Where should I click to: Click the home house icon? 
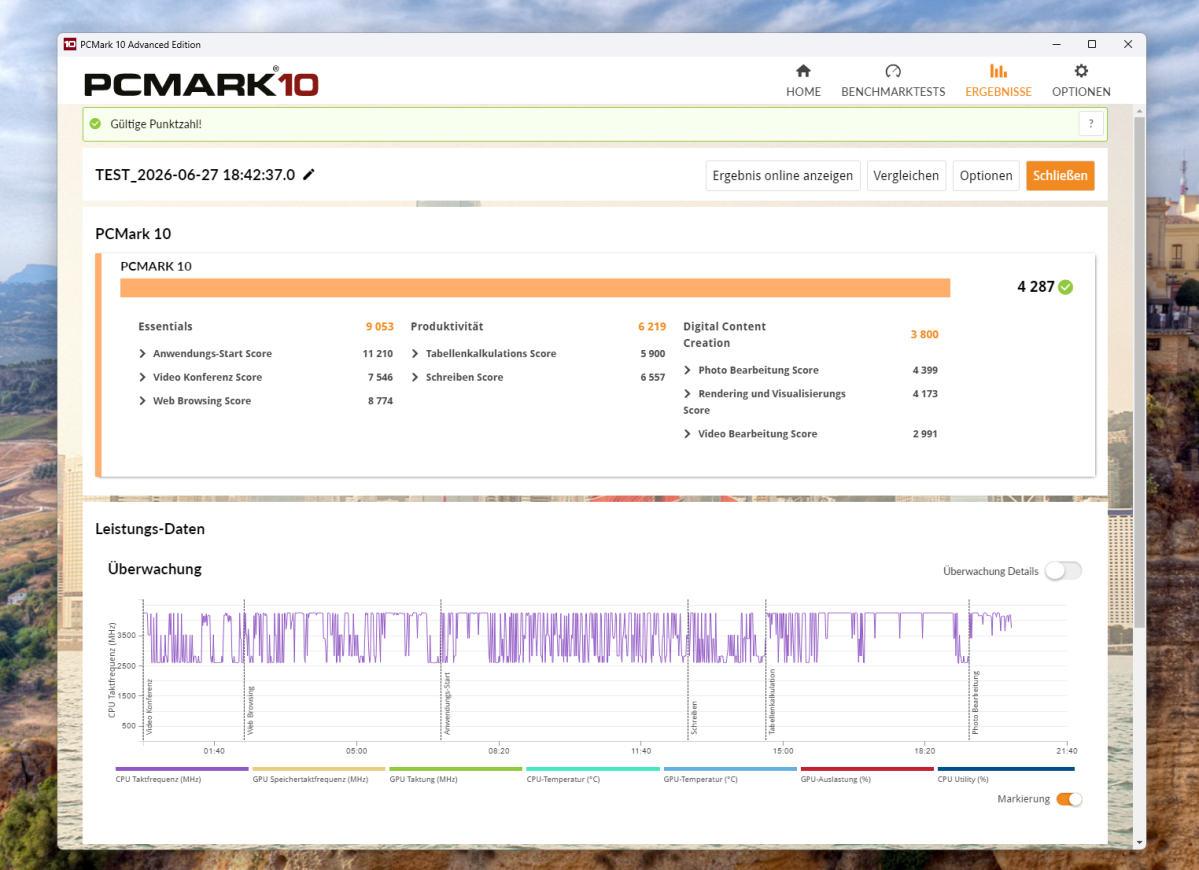(x=803, y=71)
